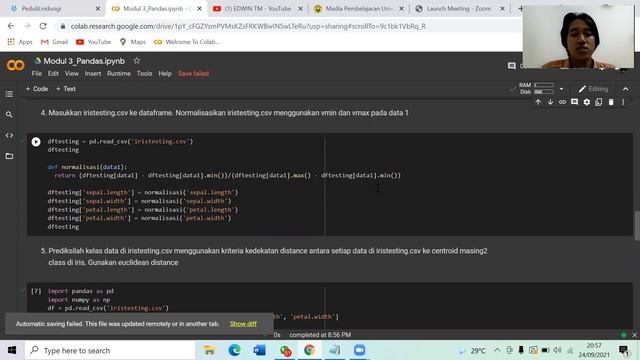Copy link to the cell
The height and width of the screenshot is (360, 640).
562,102
